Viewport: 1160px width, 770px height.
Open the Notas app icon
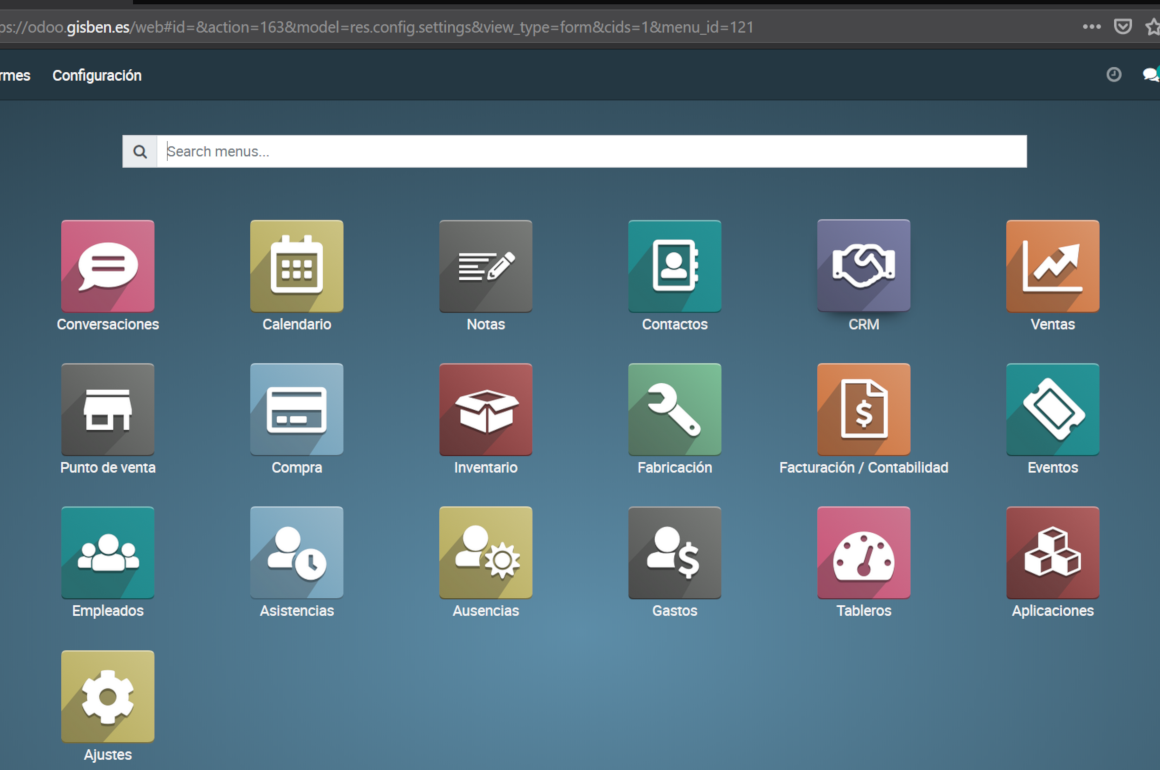486,267
